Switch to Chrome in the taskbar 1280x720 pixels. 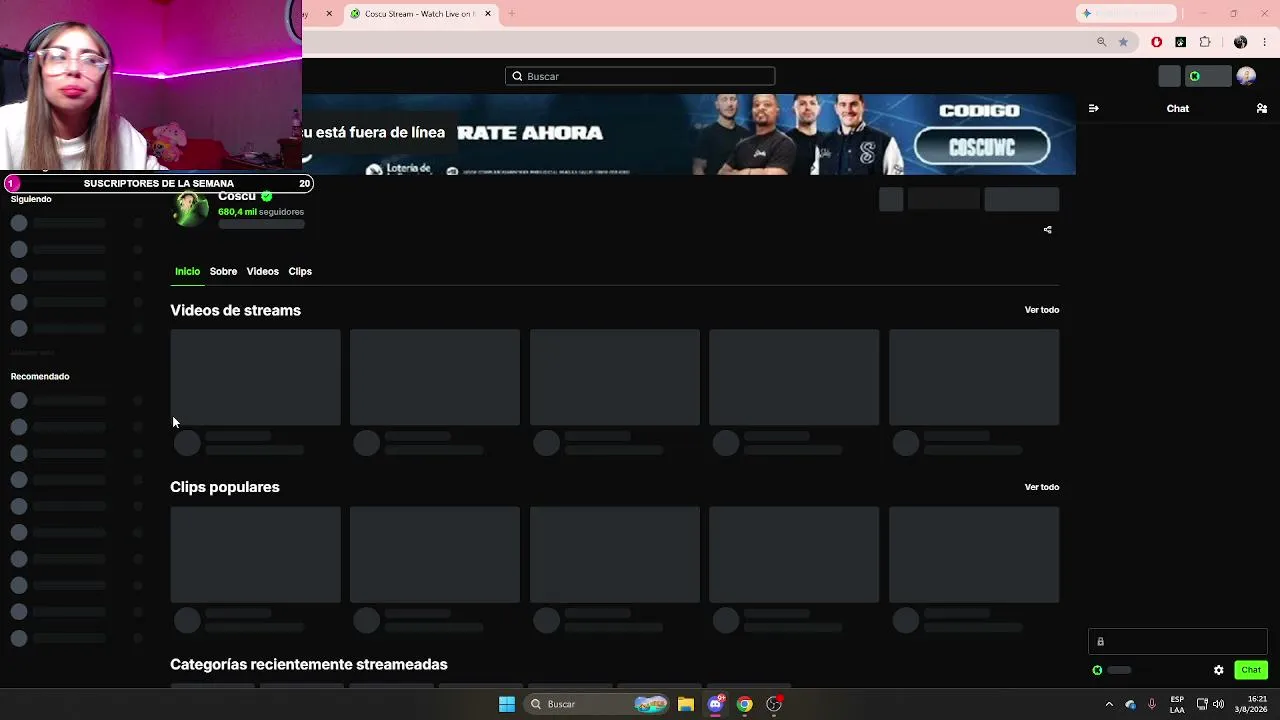point(744,704)
